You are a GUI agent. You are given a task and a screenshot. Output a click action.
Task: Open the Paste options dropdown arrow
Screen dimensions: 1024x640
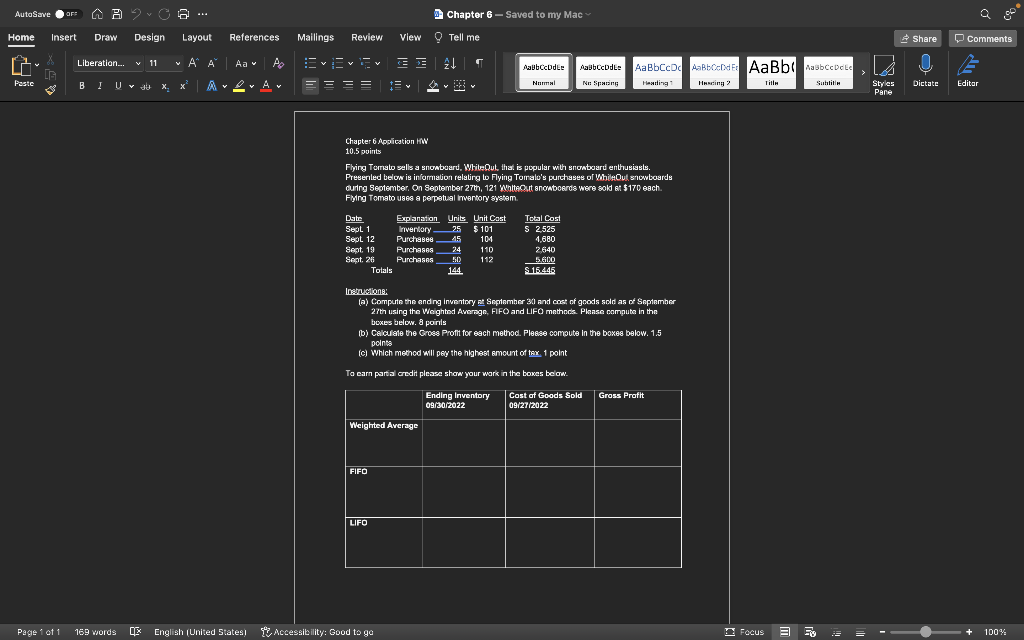(x=37, y=65)
